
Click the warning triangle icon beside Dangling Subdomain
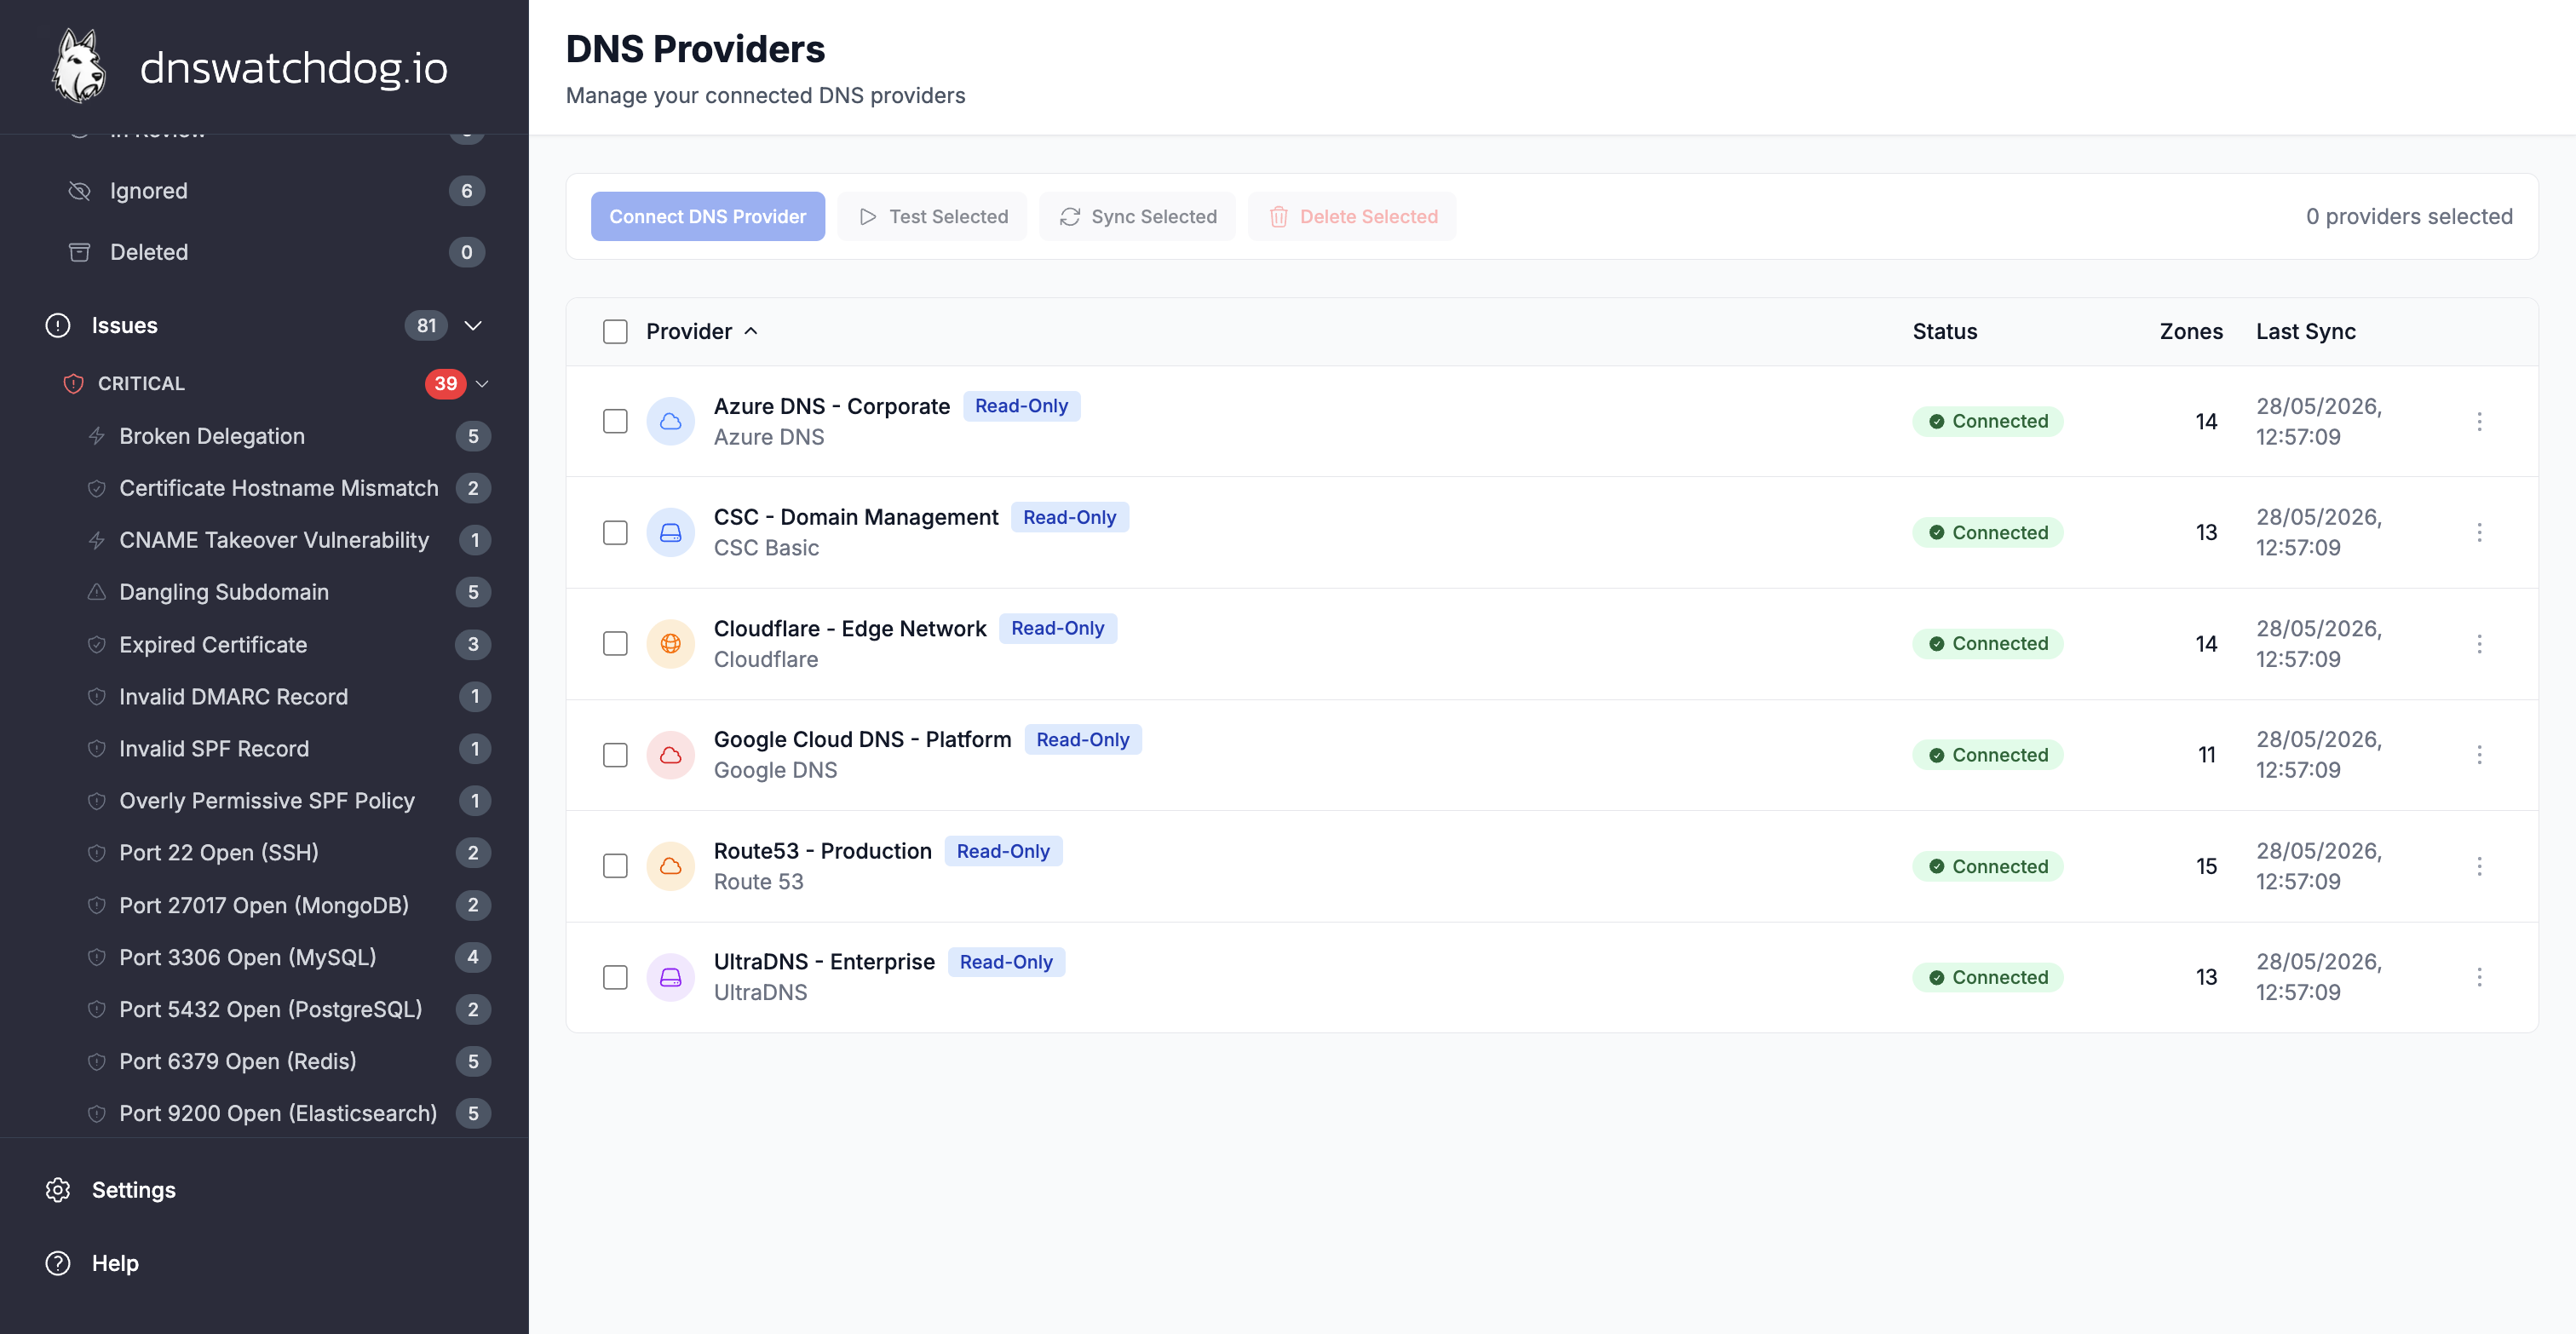[x=97, y=592]
